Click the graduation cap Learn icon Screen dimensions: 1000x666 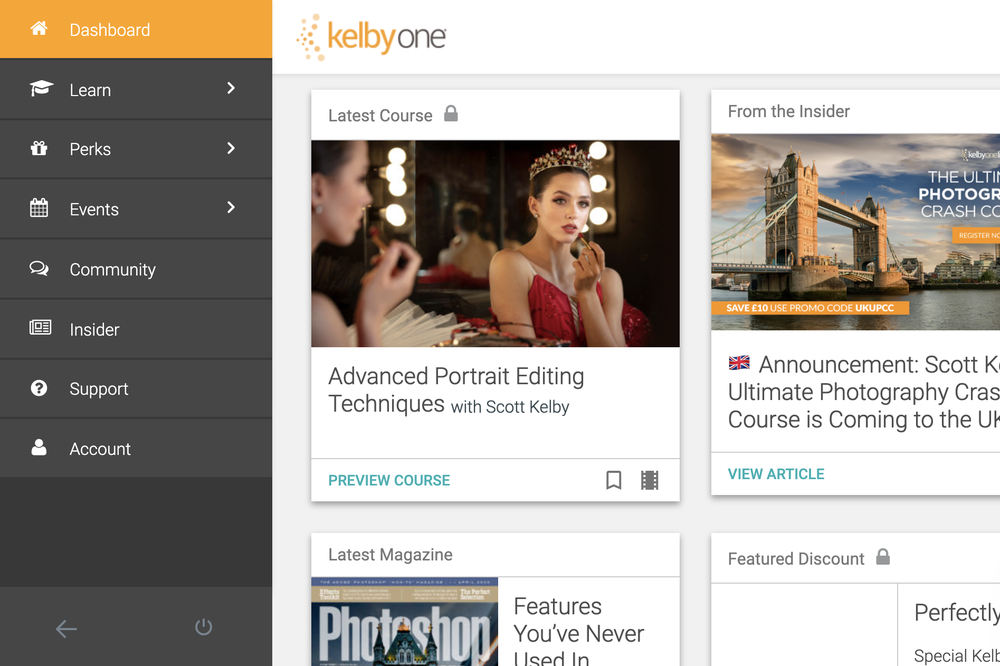coord(40,89)
